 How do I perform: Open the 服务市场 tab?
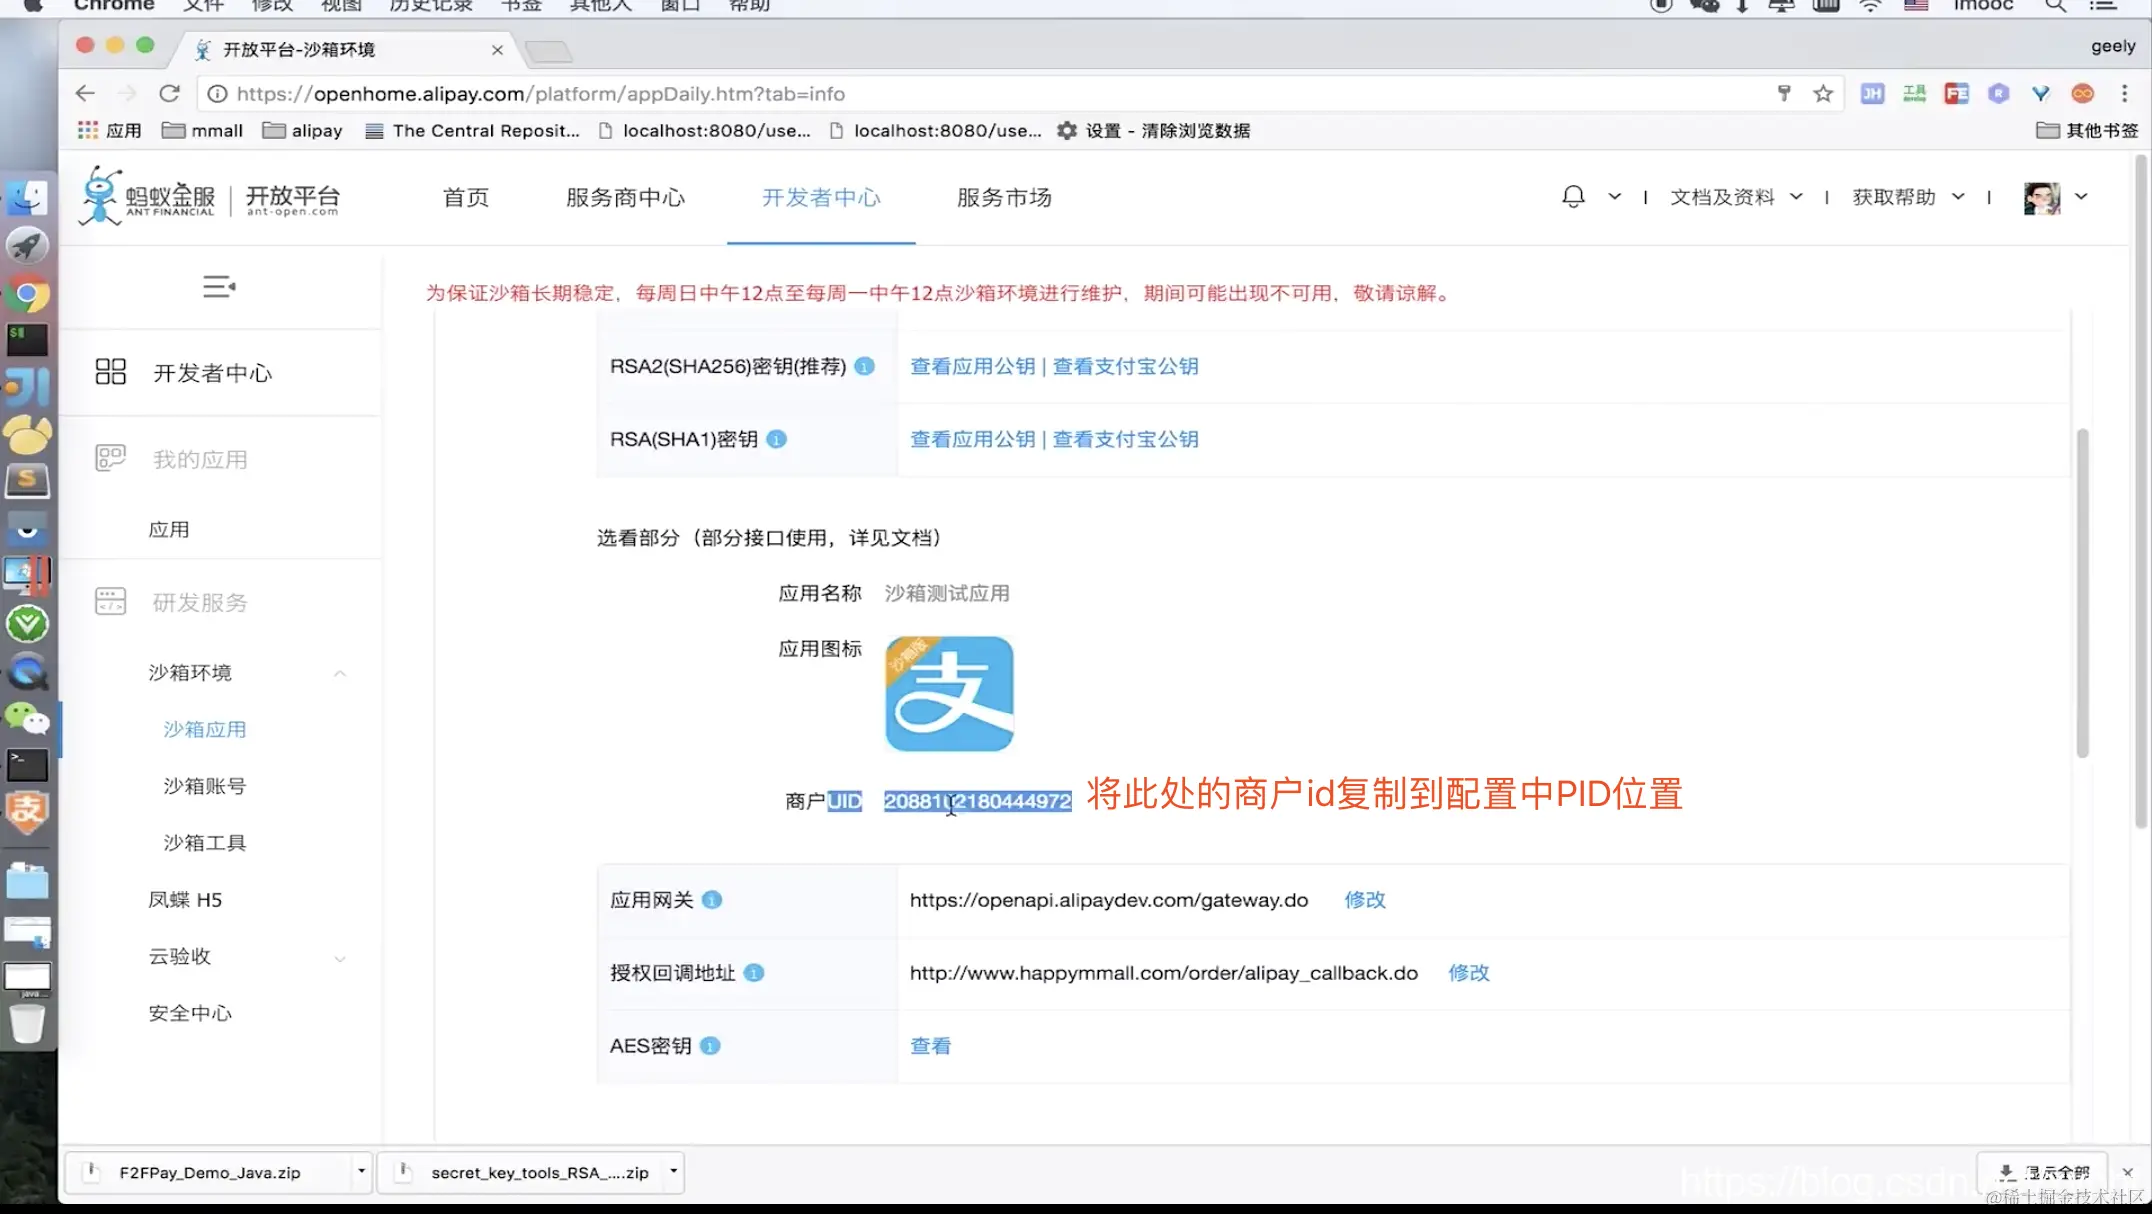(x=1004, y=197)
